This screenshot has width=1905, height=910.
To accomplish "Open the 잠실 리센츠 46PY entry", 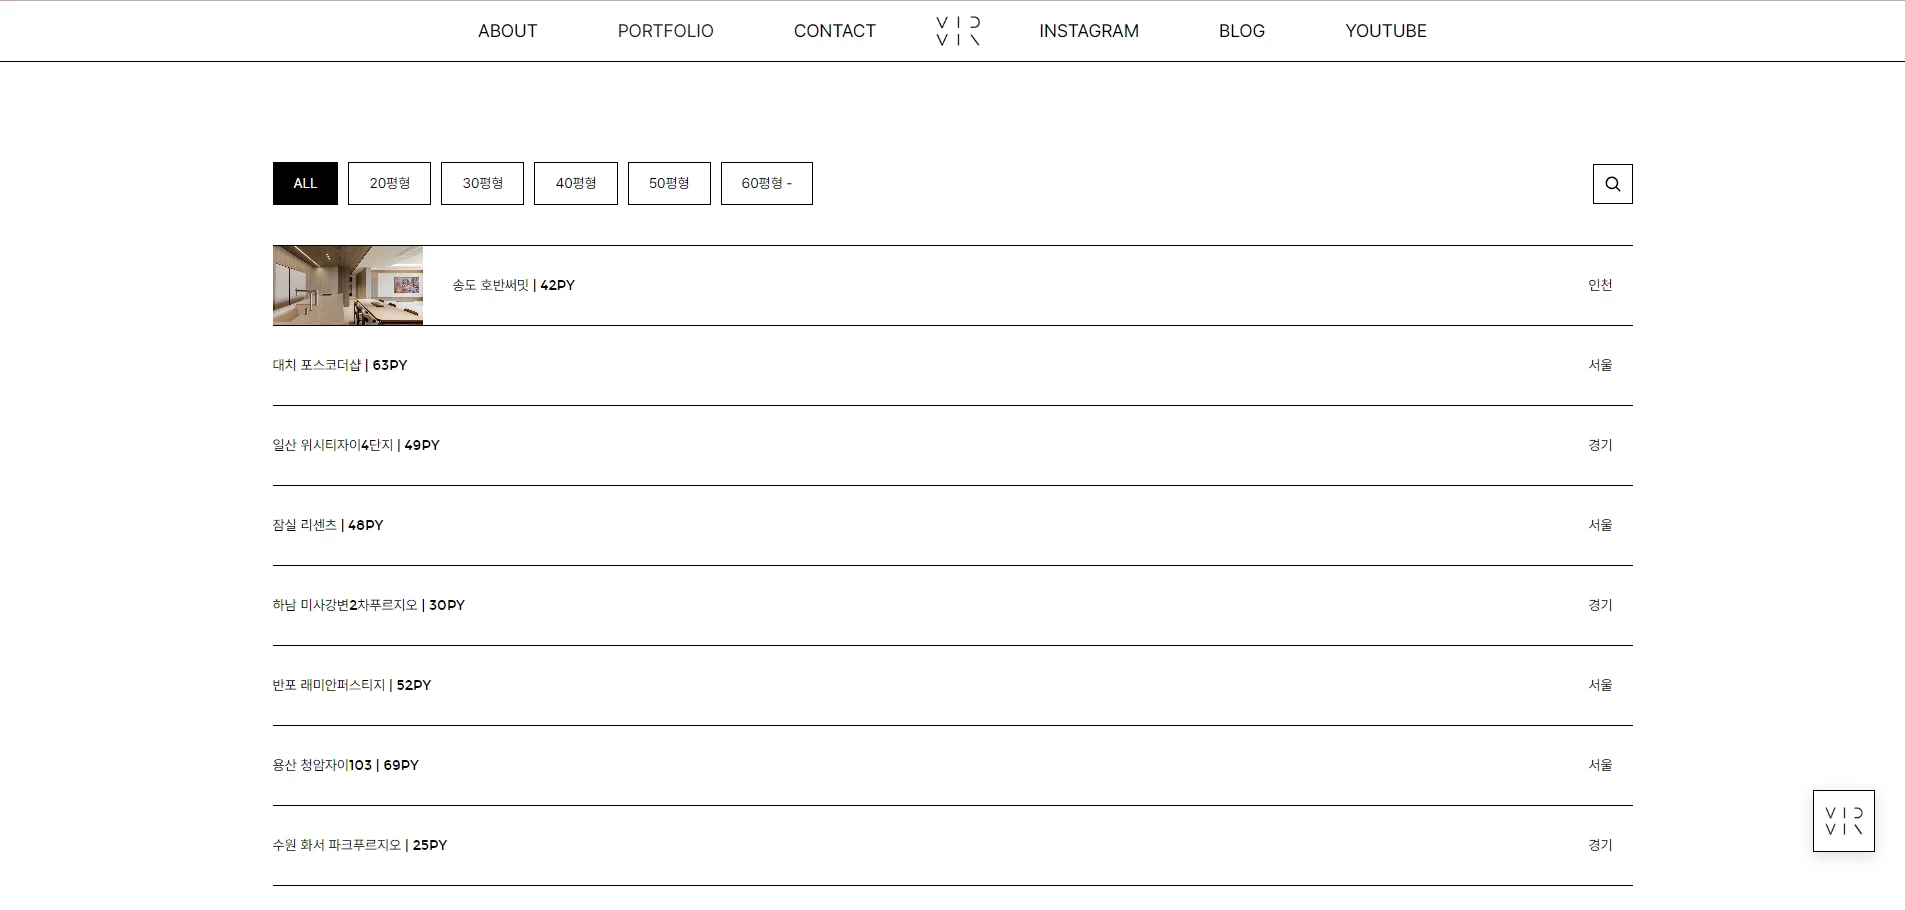I will (x=328, y=526).
